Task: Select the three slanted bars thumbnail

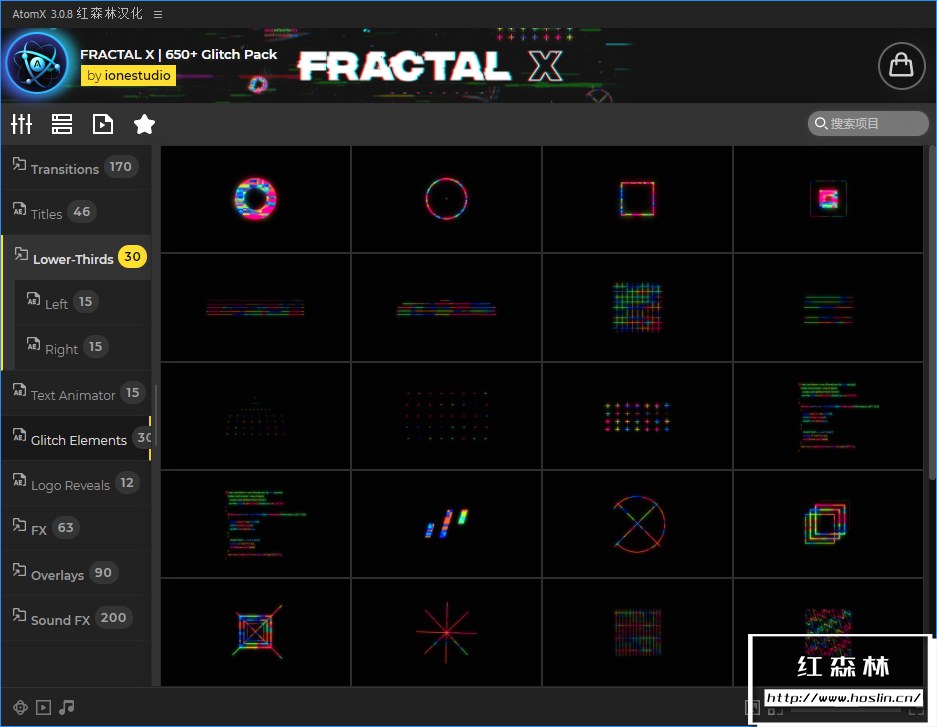Action: coord(446,524)
